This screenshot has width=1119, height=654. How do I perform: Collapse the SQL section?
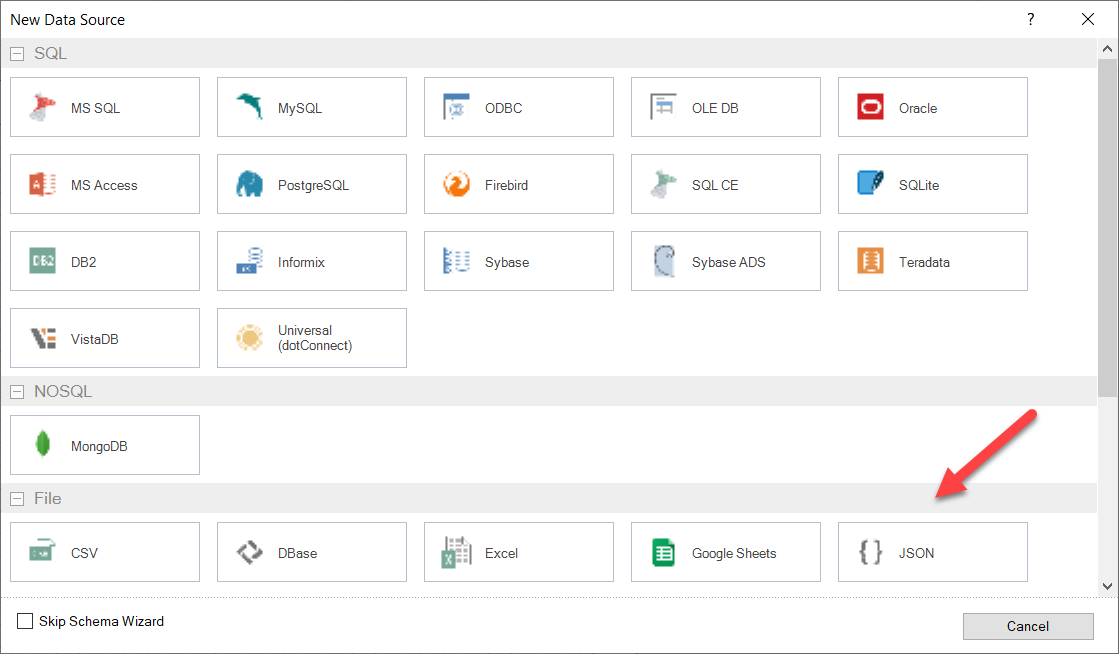coord(17,54)
